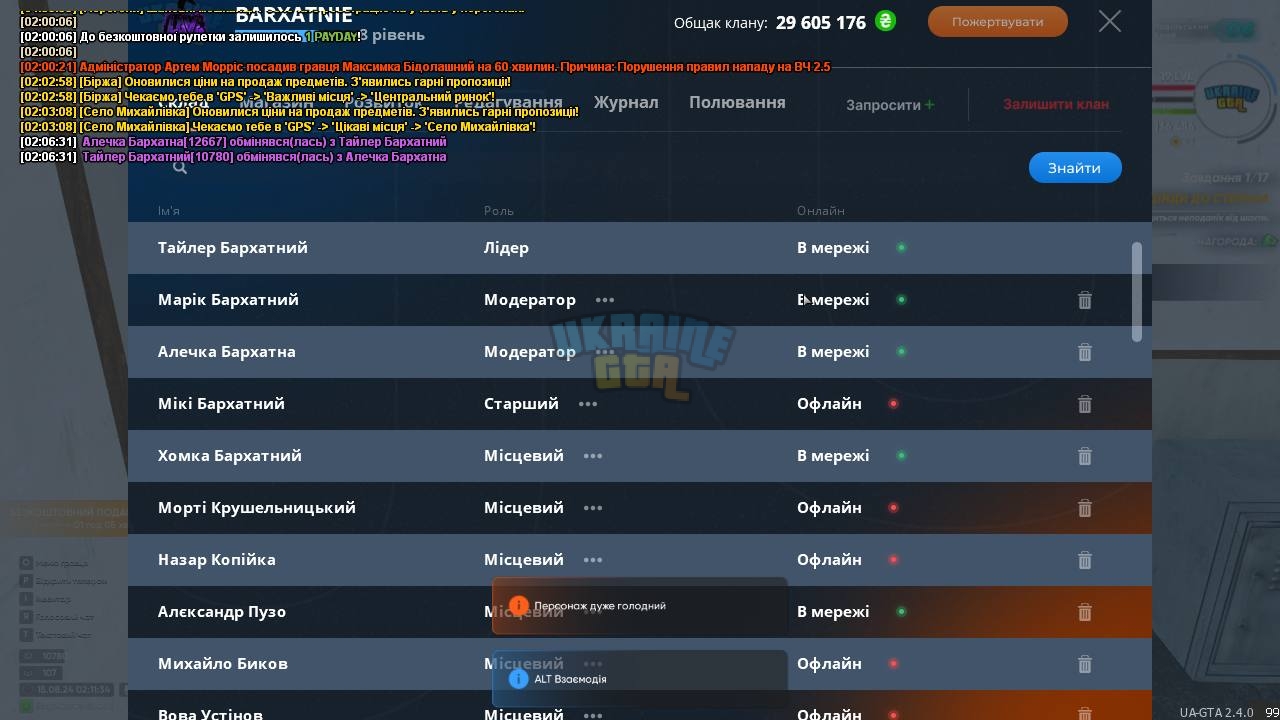Click the green currency icon near clan balance
The width and height of the screenshot is (1280, 720).
885,21
